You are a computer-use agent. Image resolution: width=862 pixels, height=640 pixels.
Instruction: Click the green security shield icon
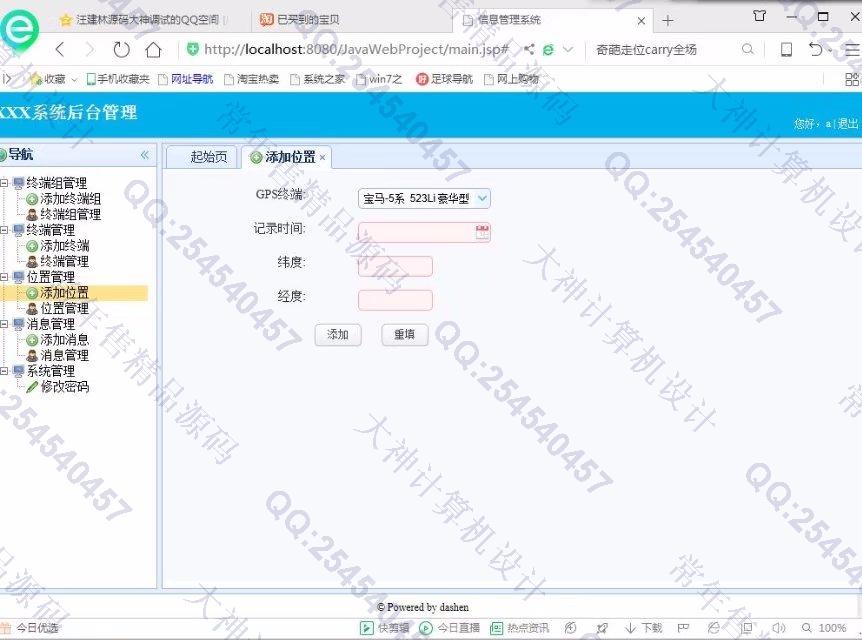(192, 49)
